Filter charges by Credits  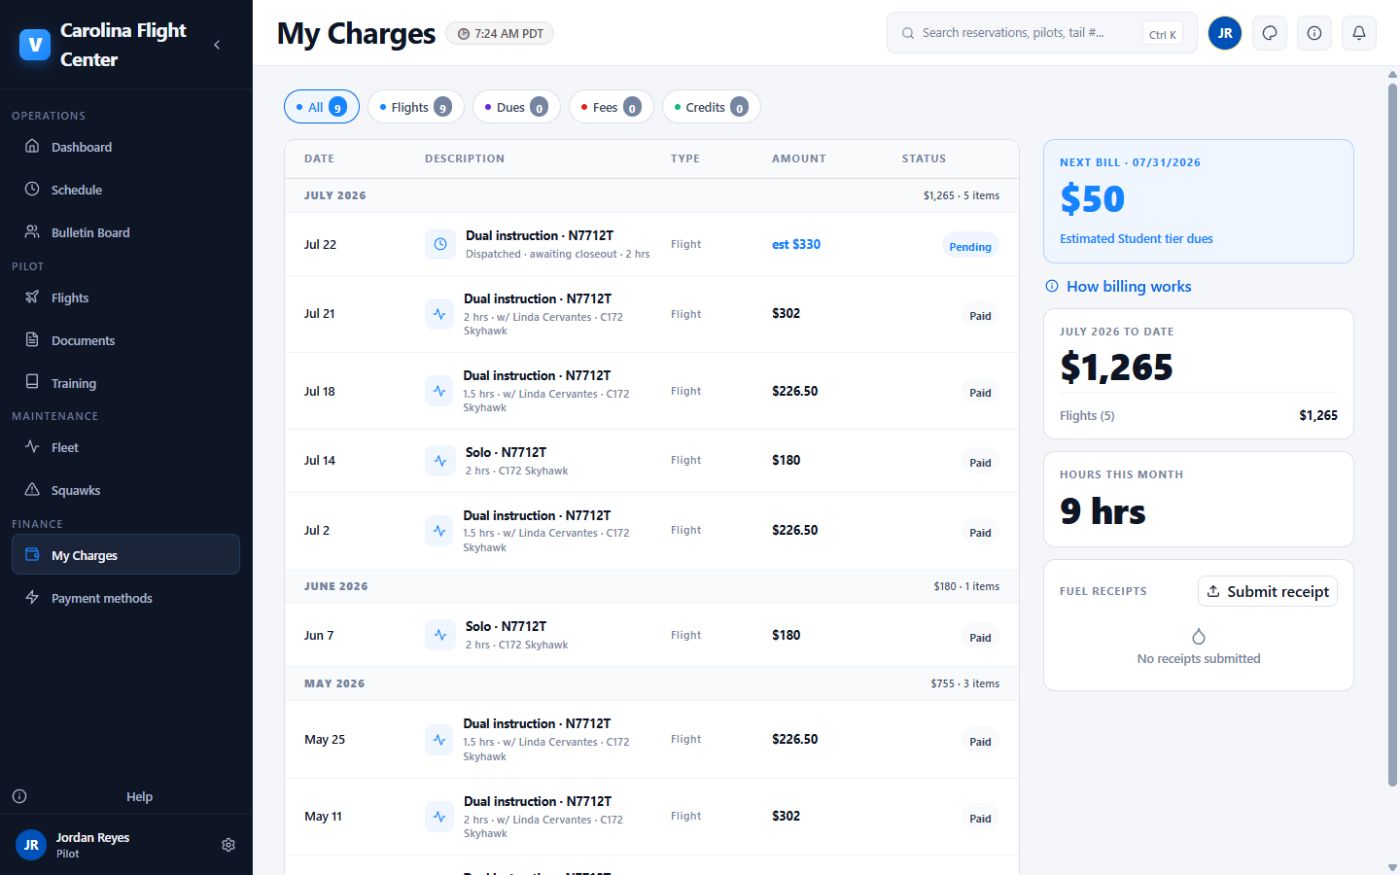tap(711, 107)
